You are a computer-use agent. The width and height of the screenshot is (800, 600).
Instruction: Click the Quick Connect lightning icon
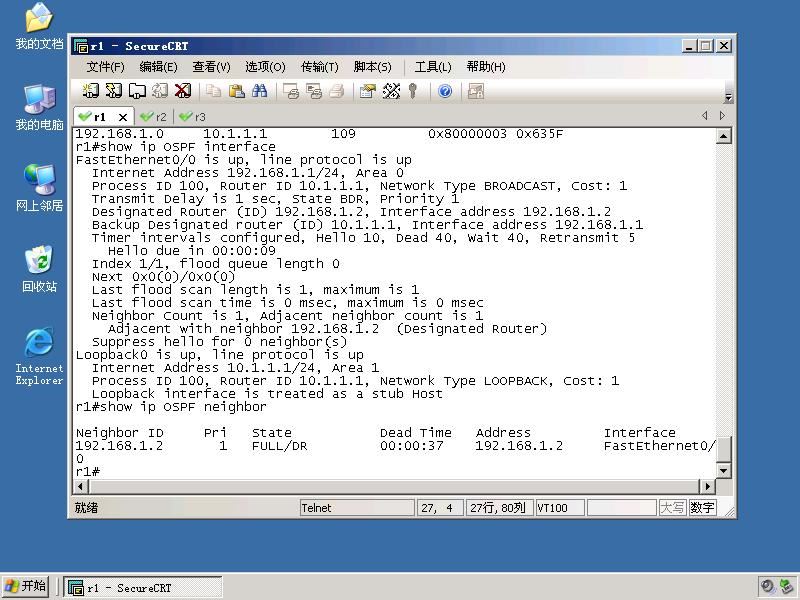coord(113,91)
